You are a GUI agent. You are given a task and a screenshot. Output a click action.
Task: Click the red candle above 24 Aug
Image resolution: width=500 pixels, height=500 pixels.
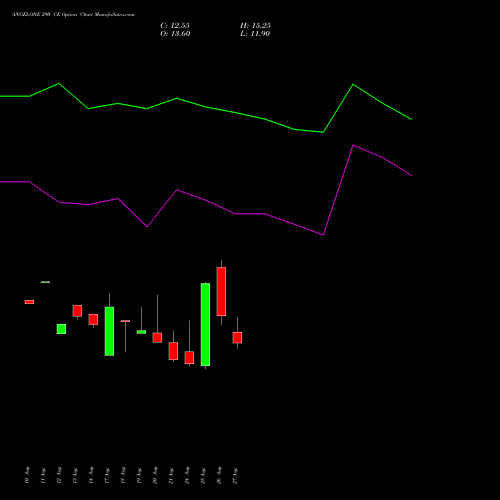(189, 357)
